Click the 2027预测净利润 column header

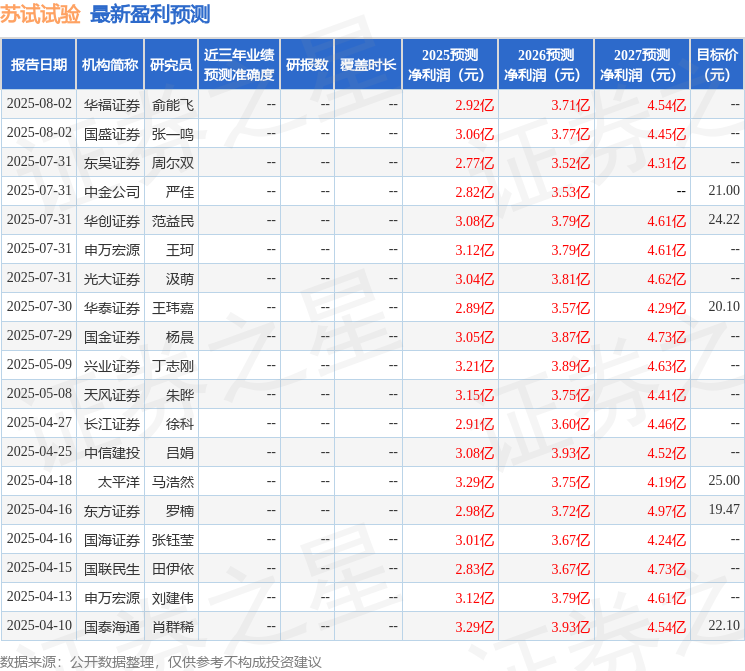(x=641, y=65)
